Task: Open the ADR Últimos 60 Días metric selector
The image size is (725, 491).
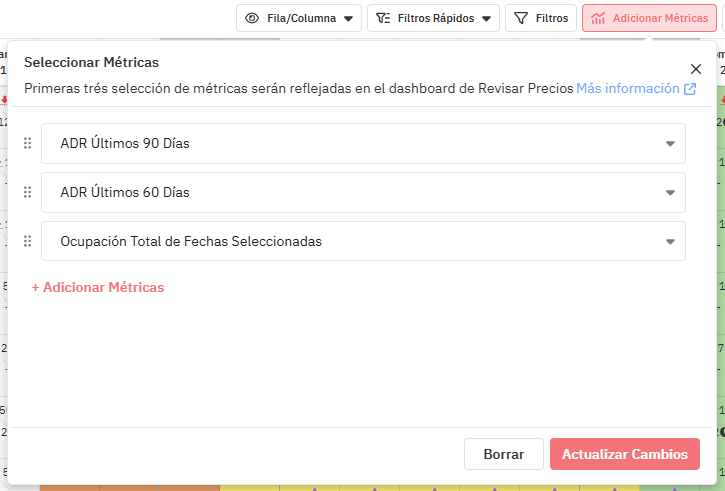Action: click(x=670, y=192)
